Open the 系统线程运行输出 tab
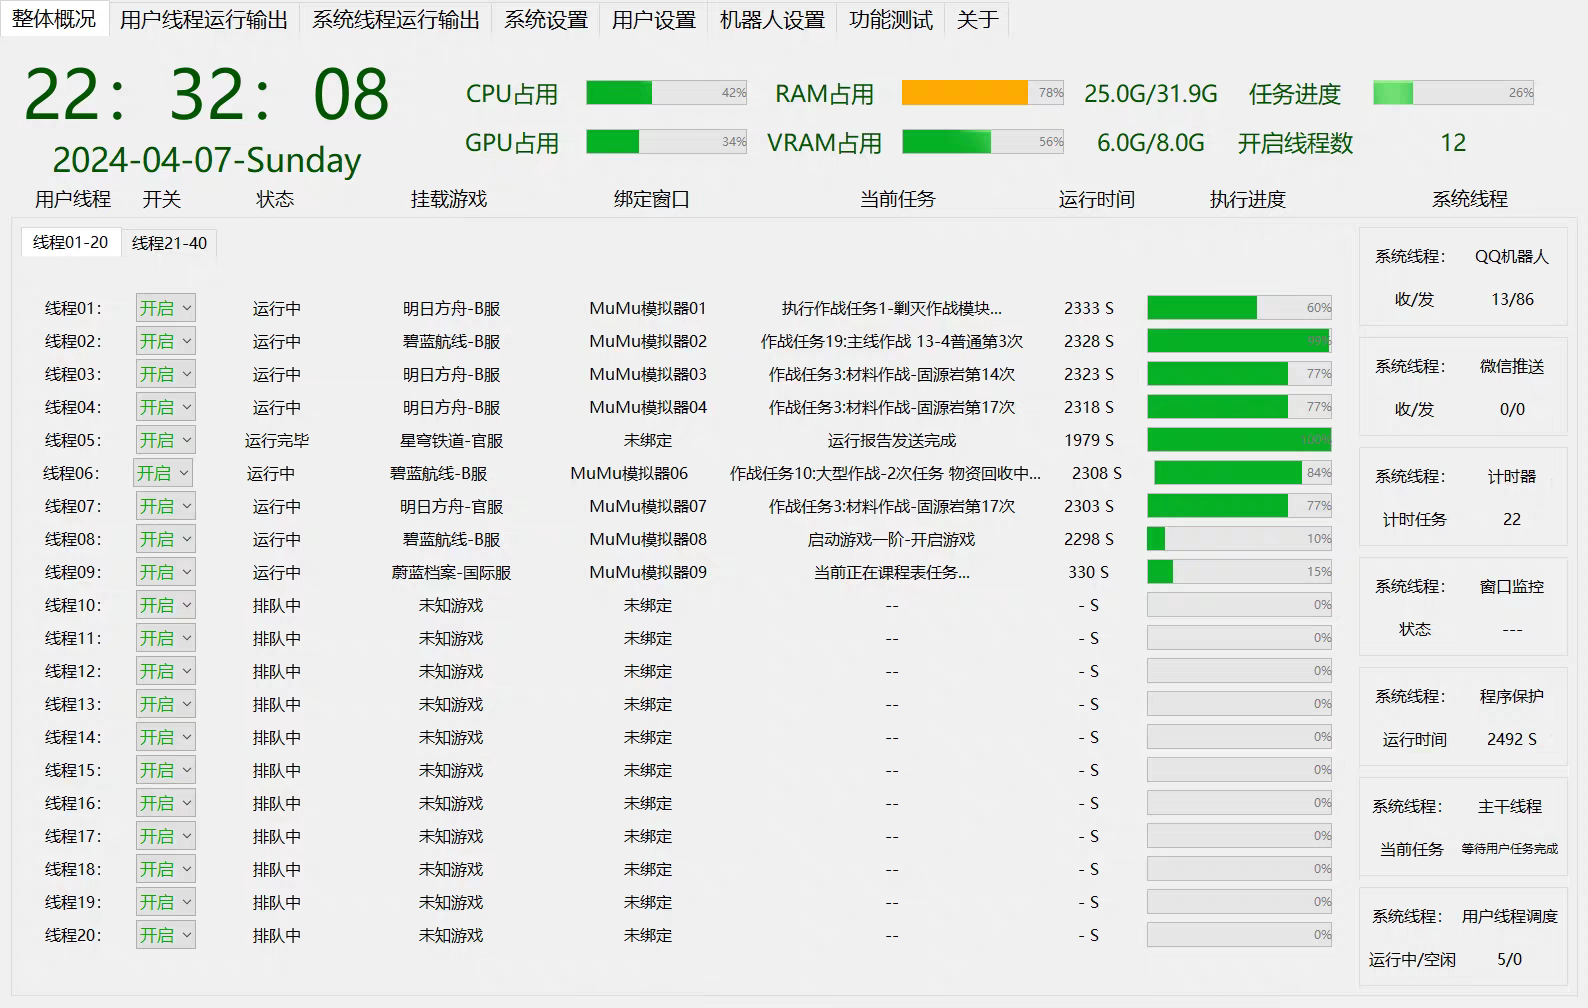The width and height of the screenshot is (1588, 1008). [x=396, y=20]
